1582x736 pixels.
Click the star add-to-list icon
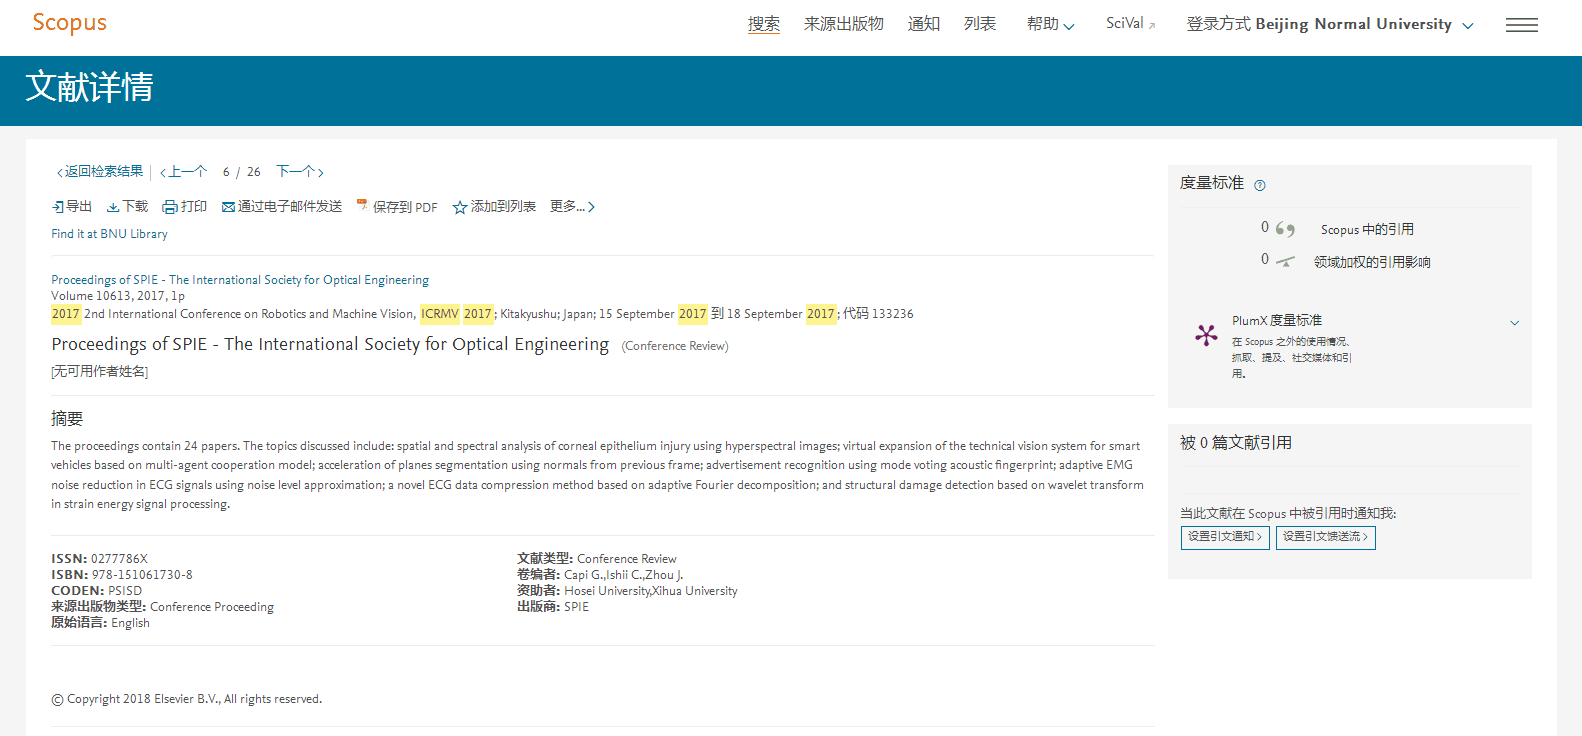[460, 207]
